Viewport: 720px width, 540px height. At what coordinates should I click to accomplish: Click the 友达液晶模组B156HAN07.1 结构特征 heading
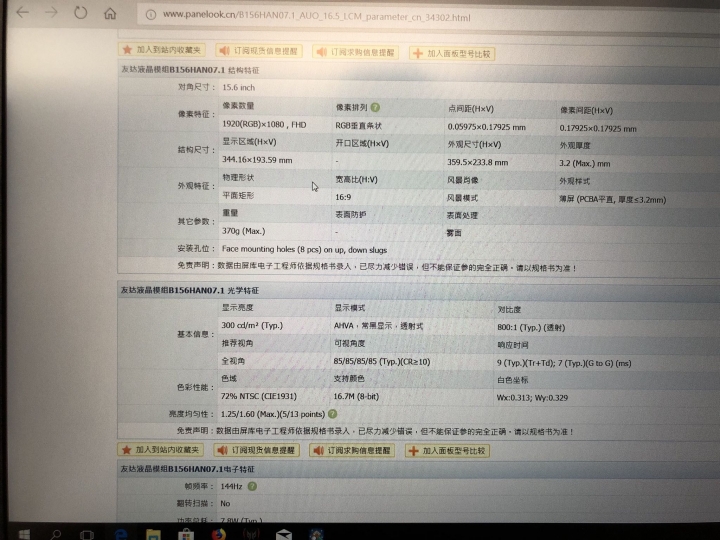[x=190, y=70]
